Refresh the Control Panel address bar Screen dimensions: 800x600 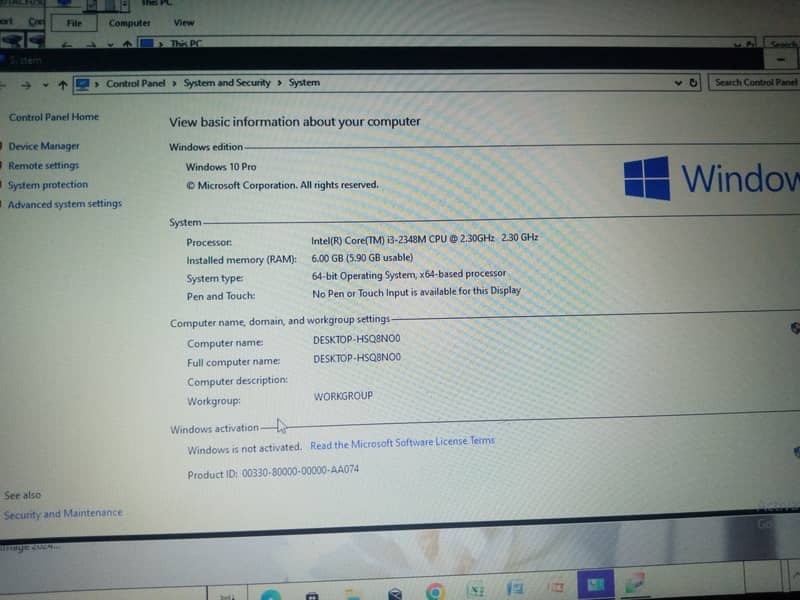(x=694, y=83)
